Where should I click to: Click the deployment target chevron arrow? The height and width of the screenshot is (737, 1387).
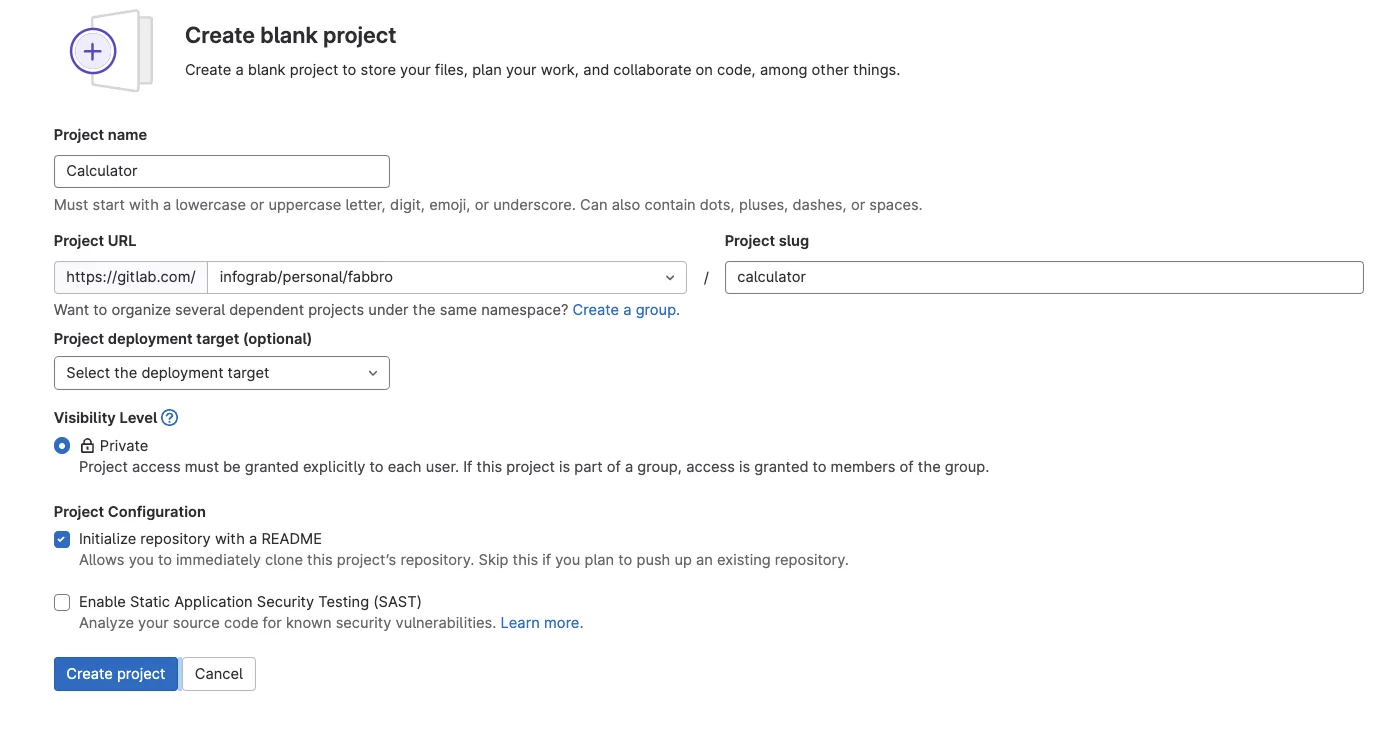point(373,373)
